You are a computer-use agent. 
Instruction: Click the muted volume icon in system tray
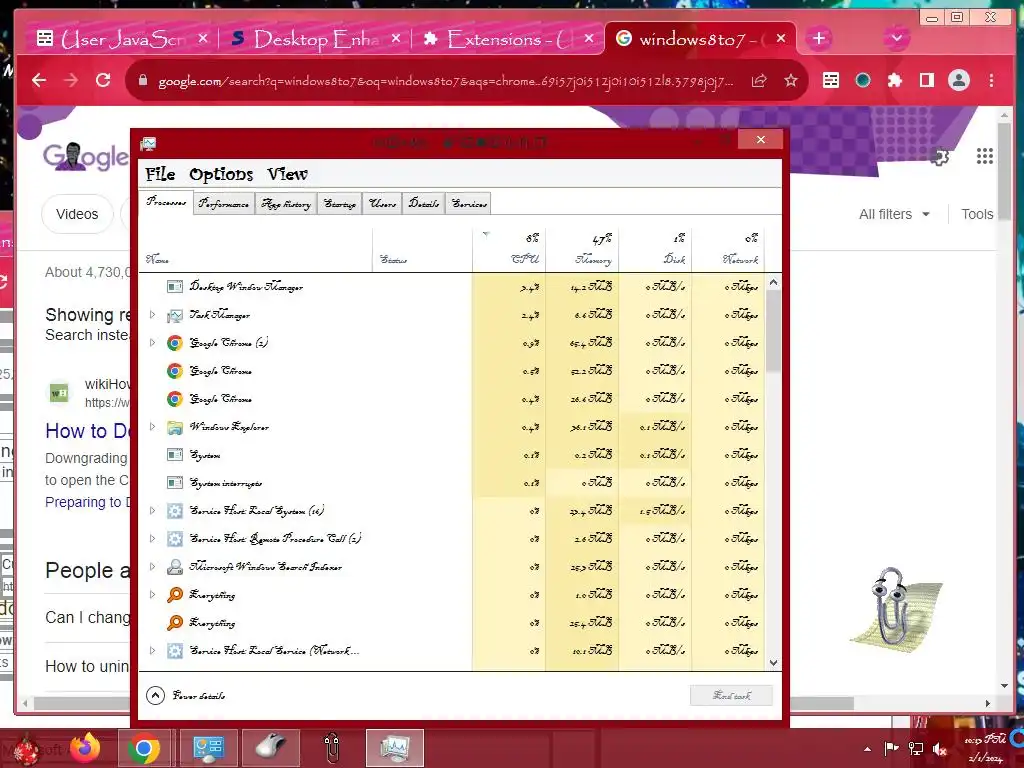[940, 749]
